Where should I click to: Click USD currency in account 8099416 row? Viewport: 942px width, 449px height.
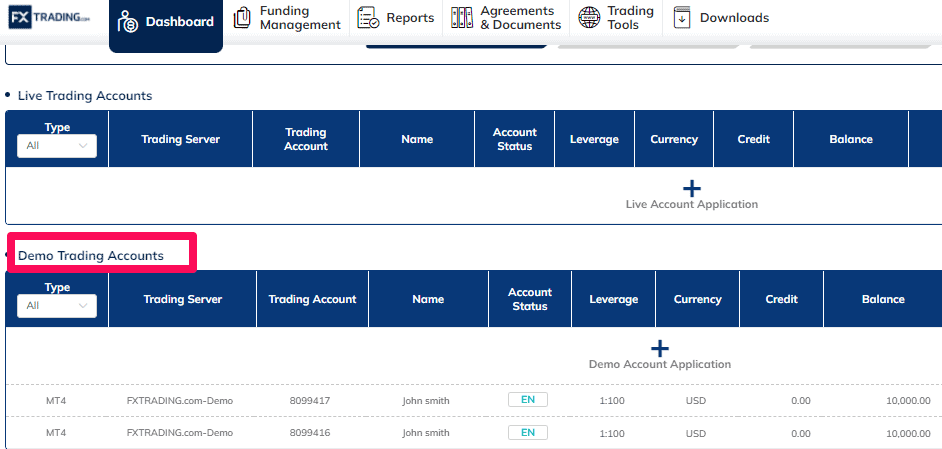(696, 433)
